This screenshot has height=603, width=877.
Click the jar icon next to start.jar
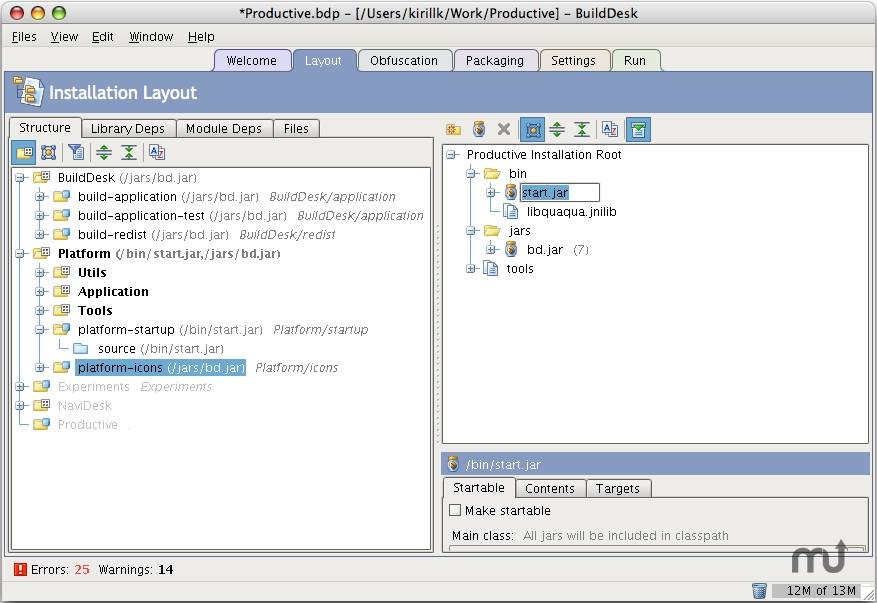click(x=511, y=192)
